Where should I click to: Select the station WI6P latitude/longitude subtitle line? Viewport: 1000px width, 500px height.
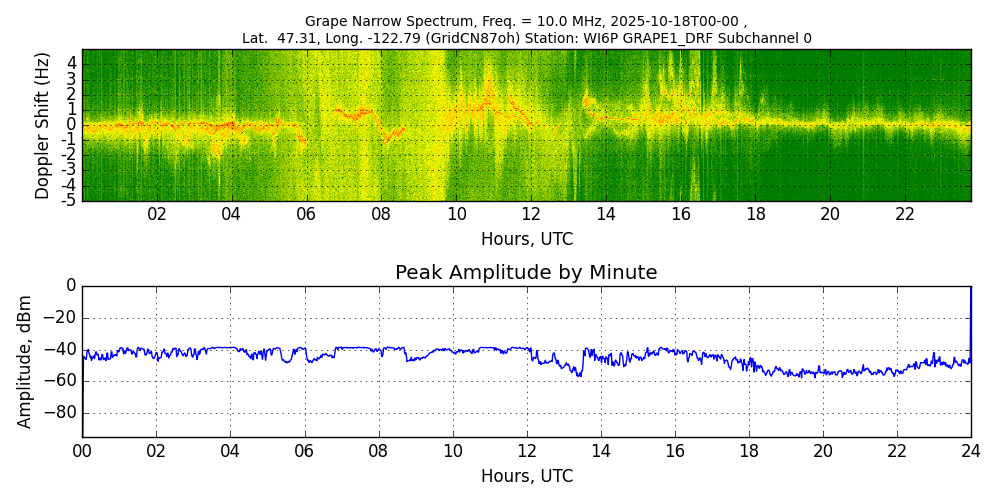coord(526,38)
